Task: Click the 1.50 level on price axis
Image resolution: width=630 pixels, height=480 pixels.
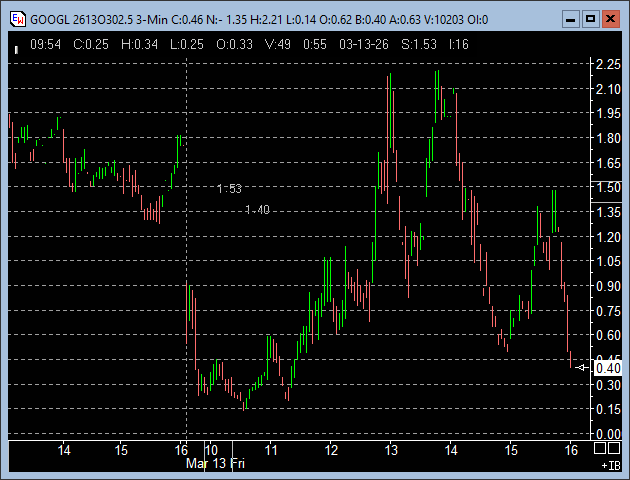Action: 607,188
